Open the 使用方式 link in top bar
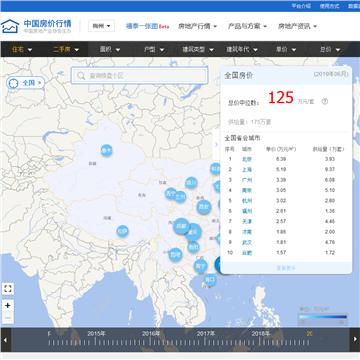The width and height of the screenshot is (360, 360). point(329,6)
